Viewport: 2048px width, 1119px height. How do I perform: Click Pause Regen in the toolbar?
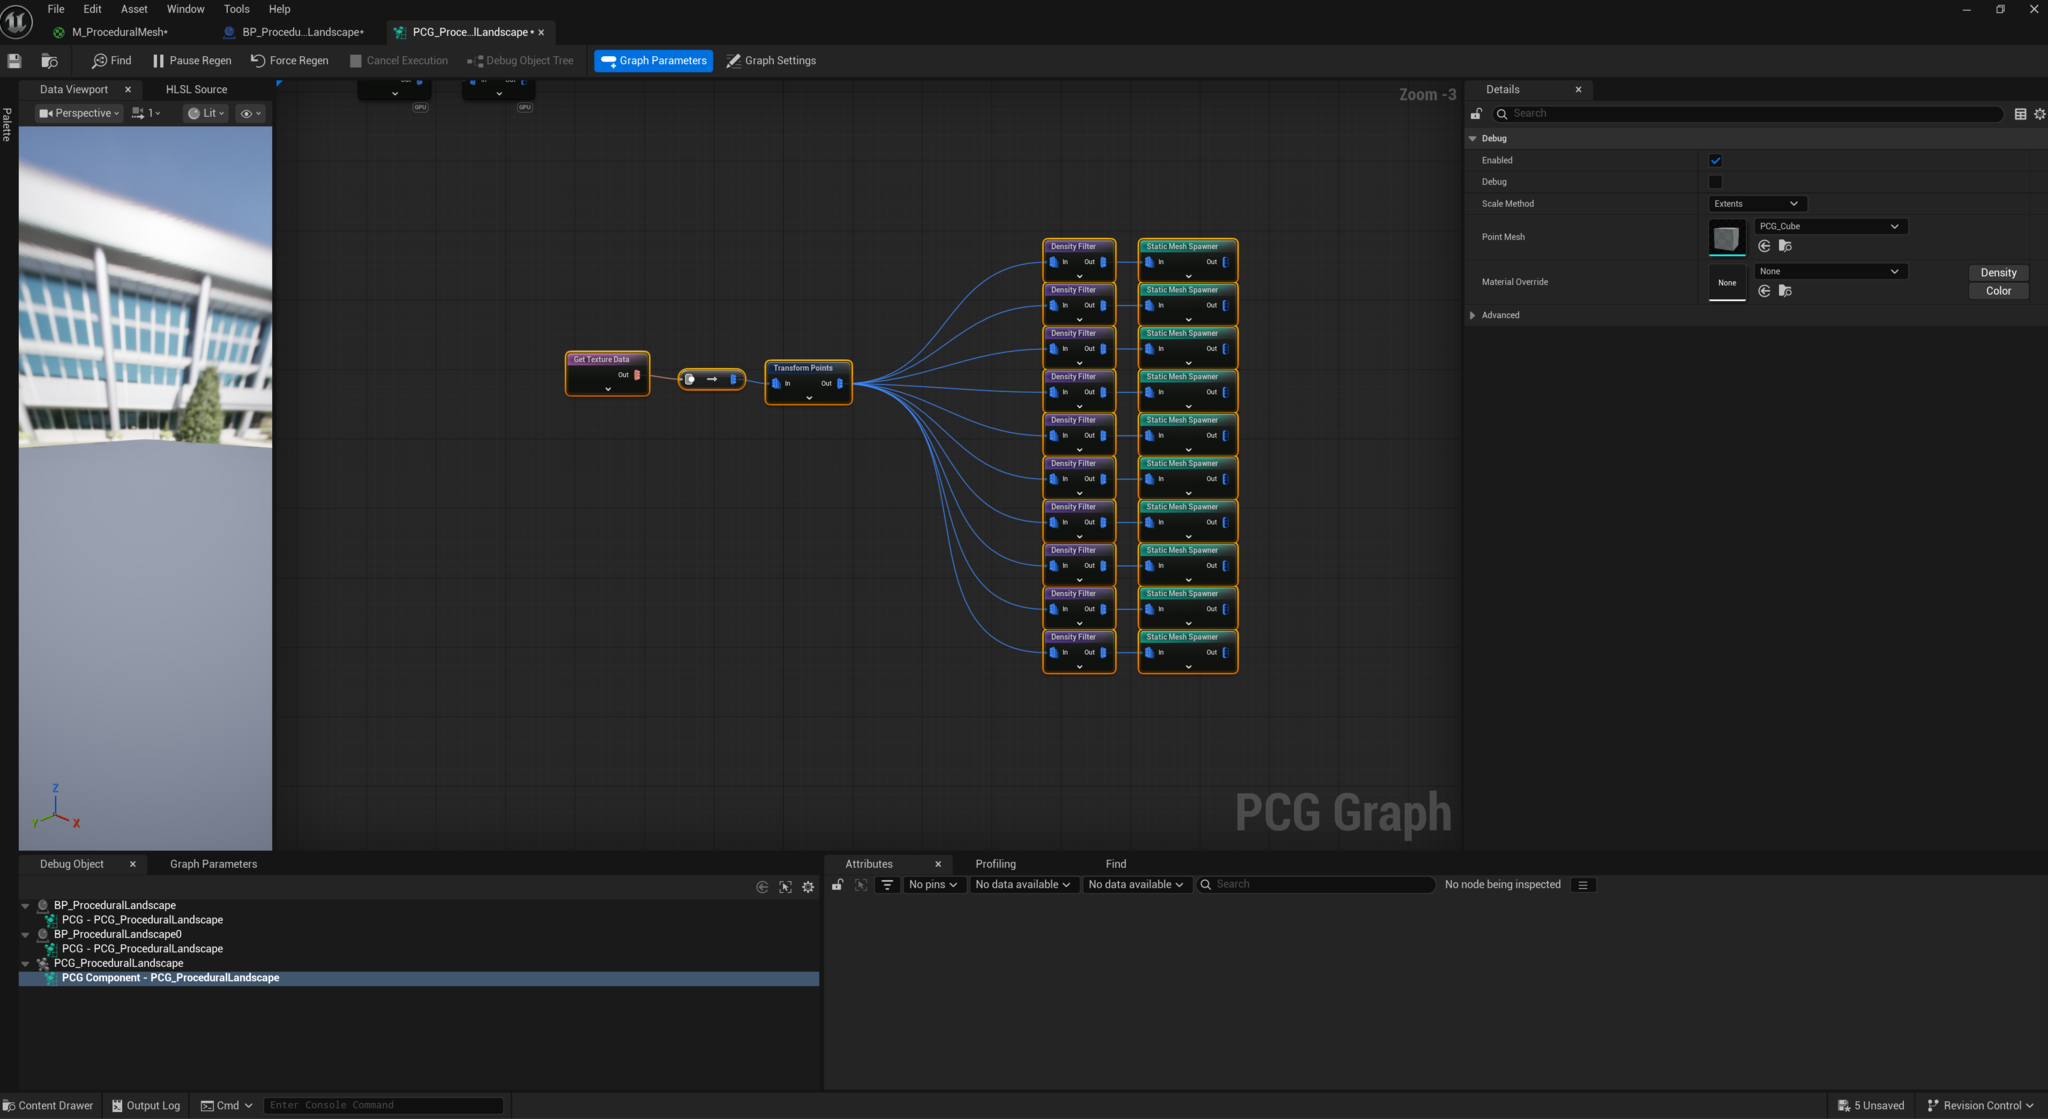tap(191, 61)
